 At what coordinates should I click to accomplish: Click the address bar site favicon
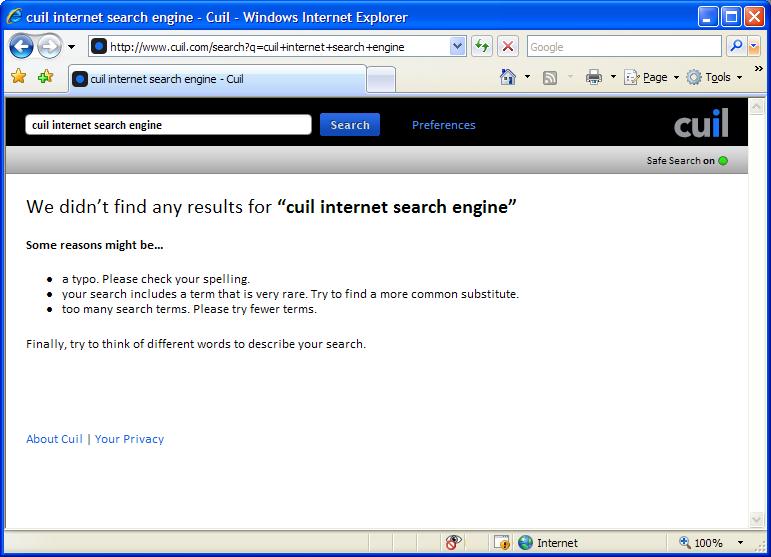click(x=99, y=47)
